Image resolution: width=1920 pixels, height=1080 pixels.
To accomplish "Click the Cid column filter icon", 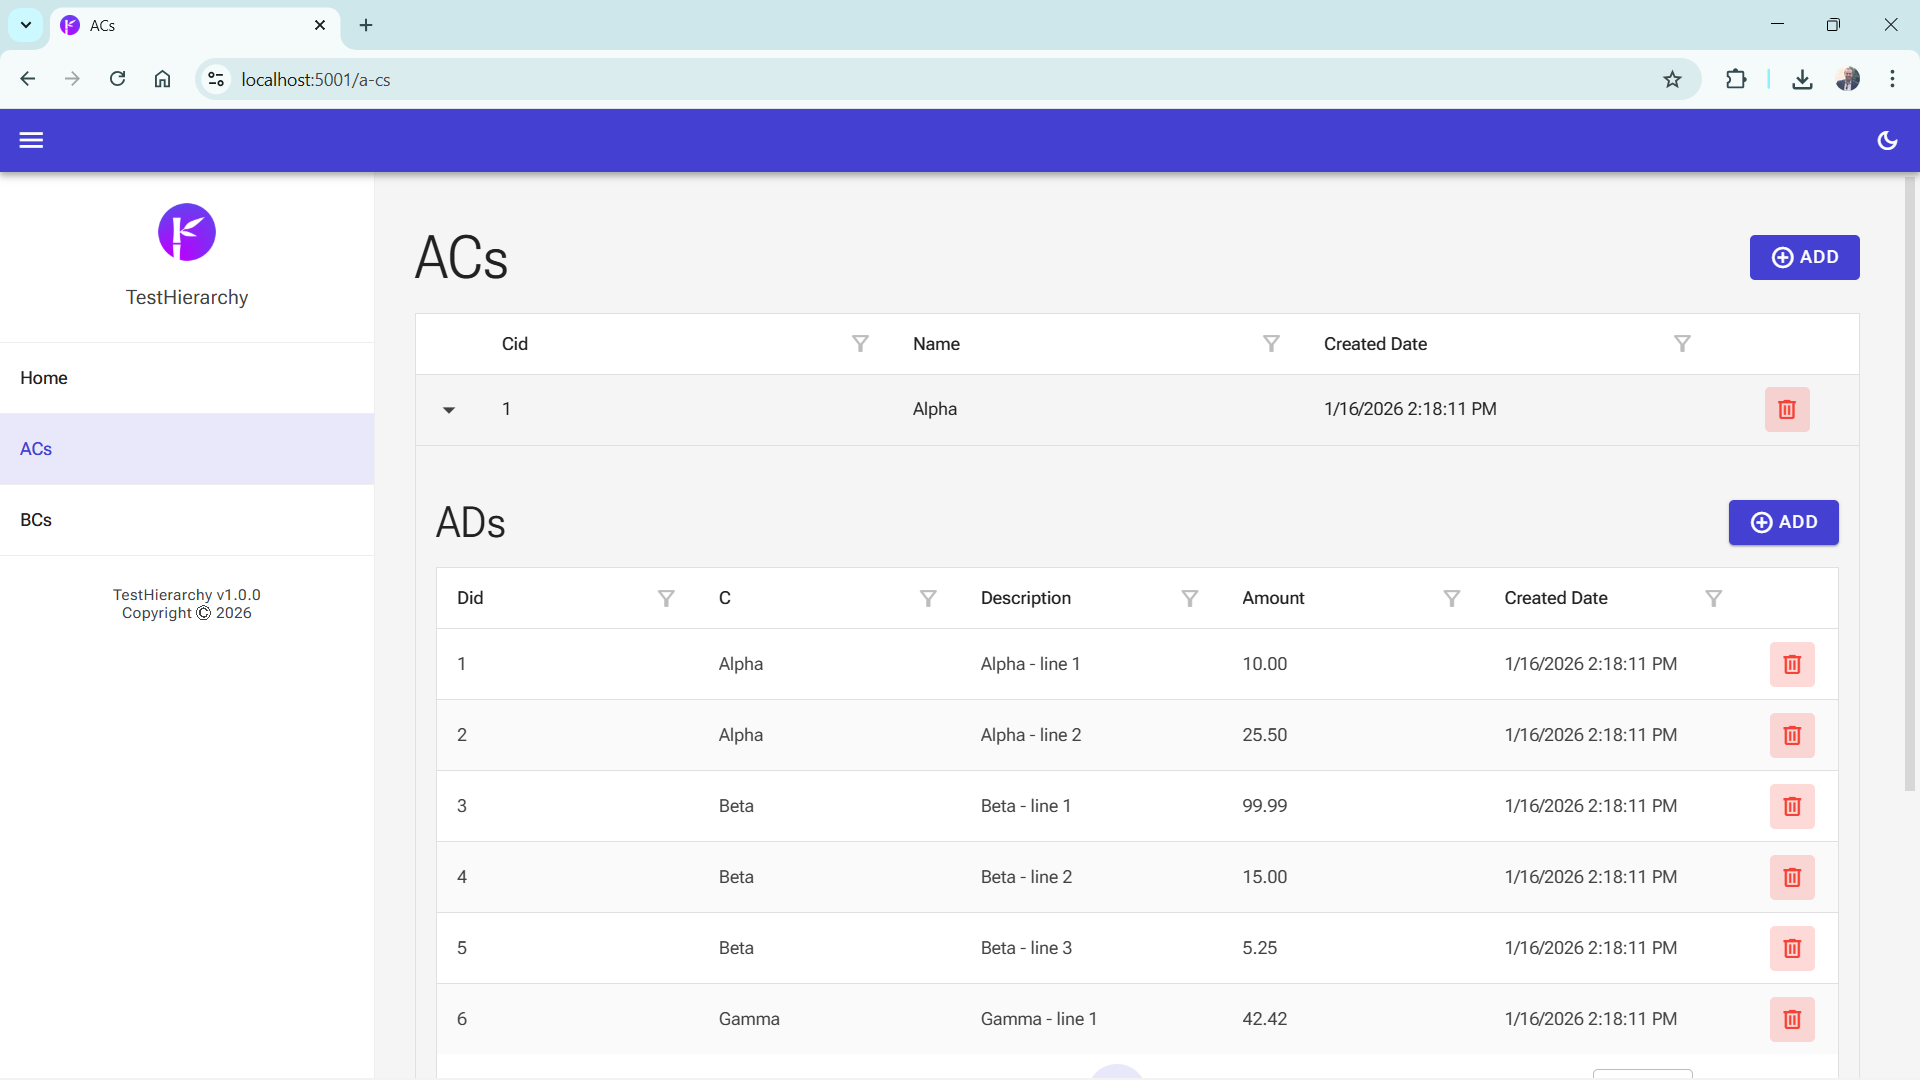I will point(860,344).
